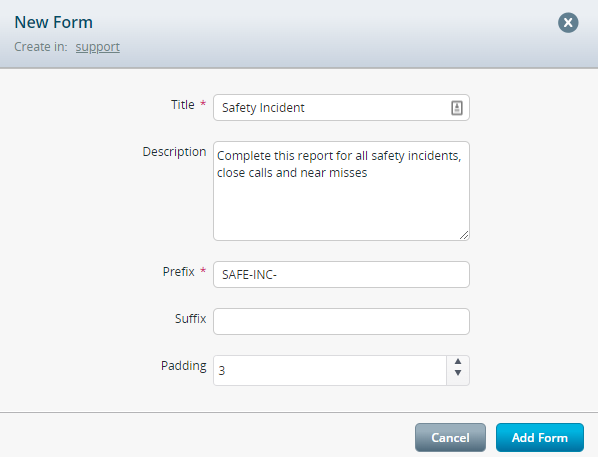Close the New Form dialog

click(x=568, y=23)
